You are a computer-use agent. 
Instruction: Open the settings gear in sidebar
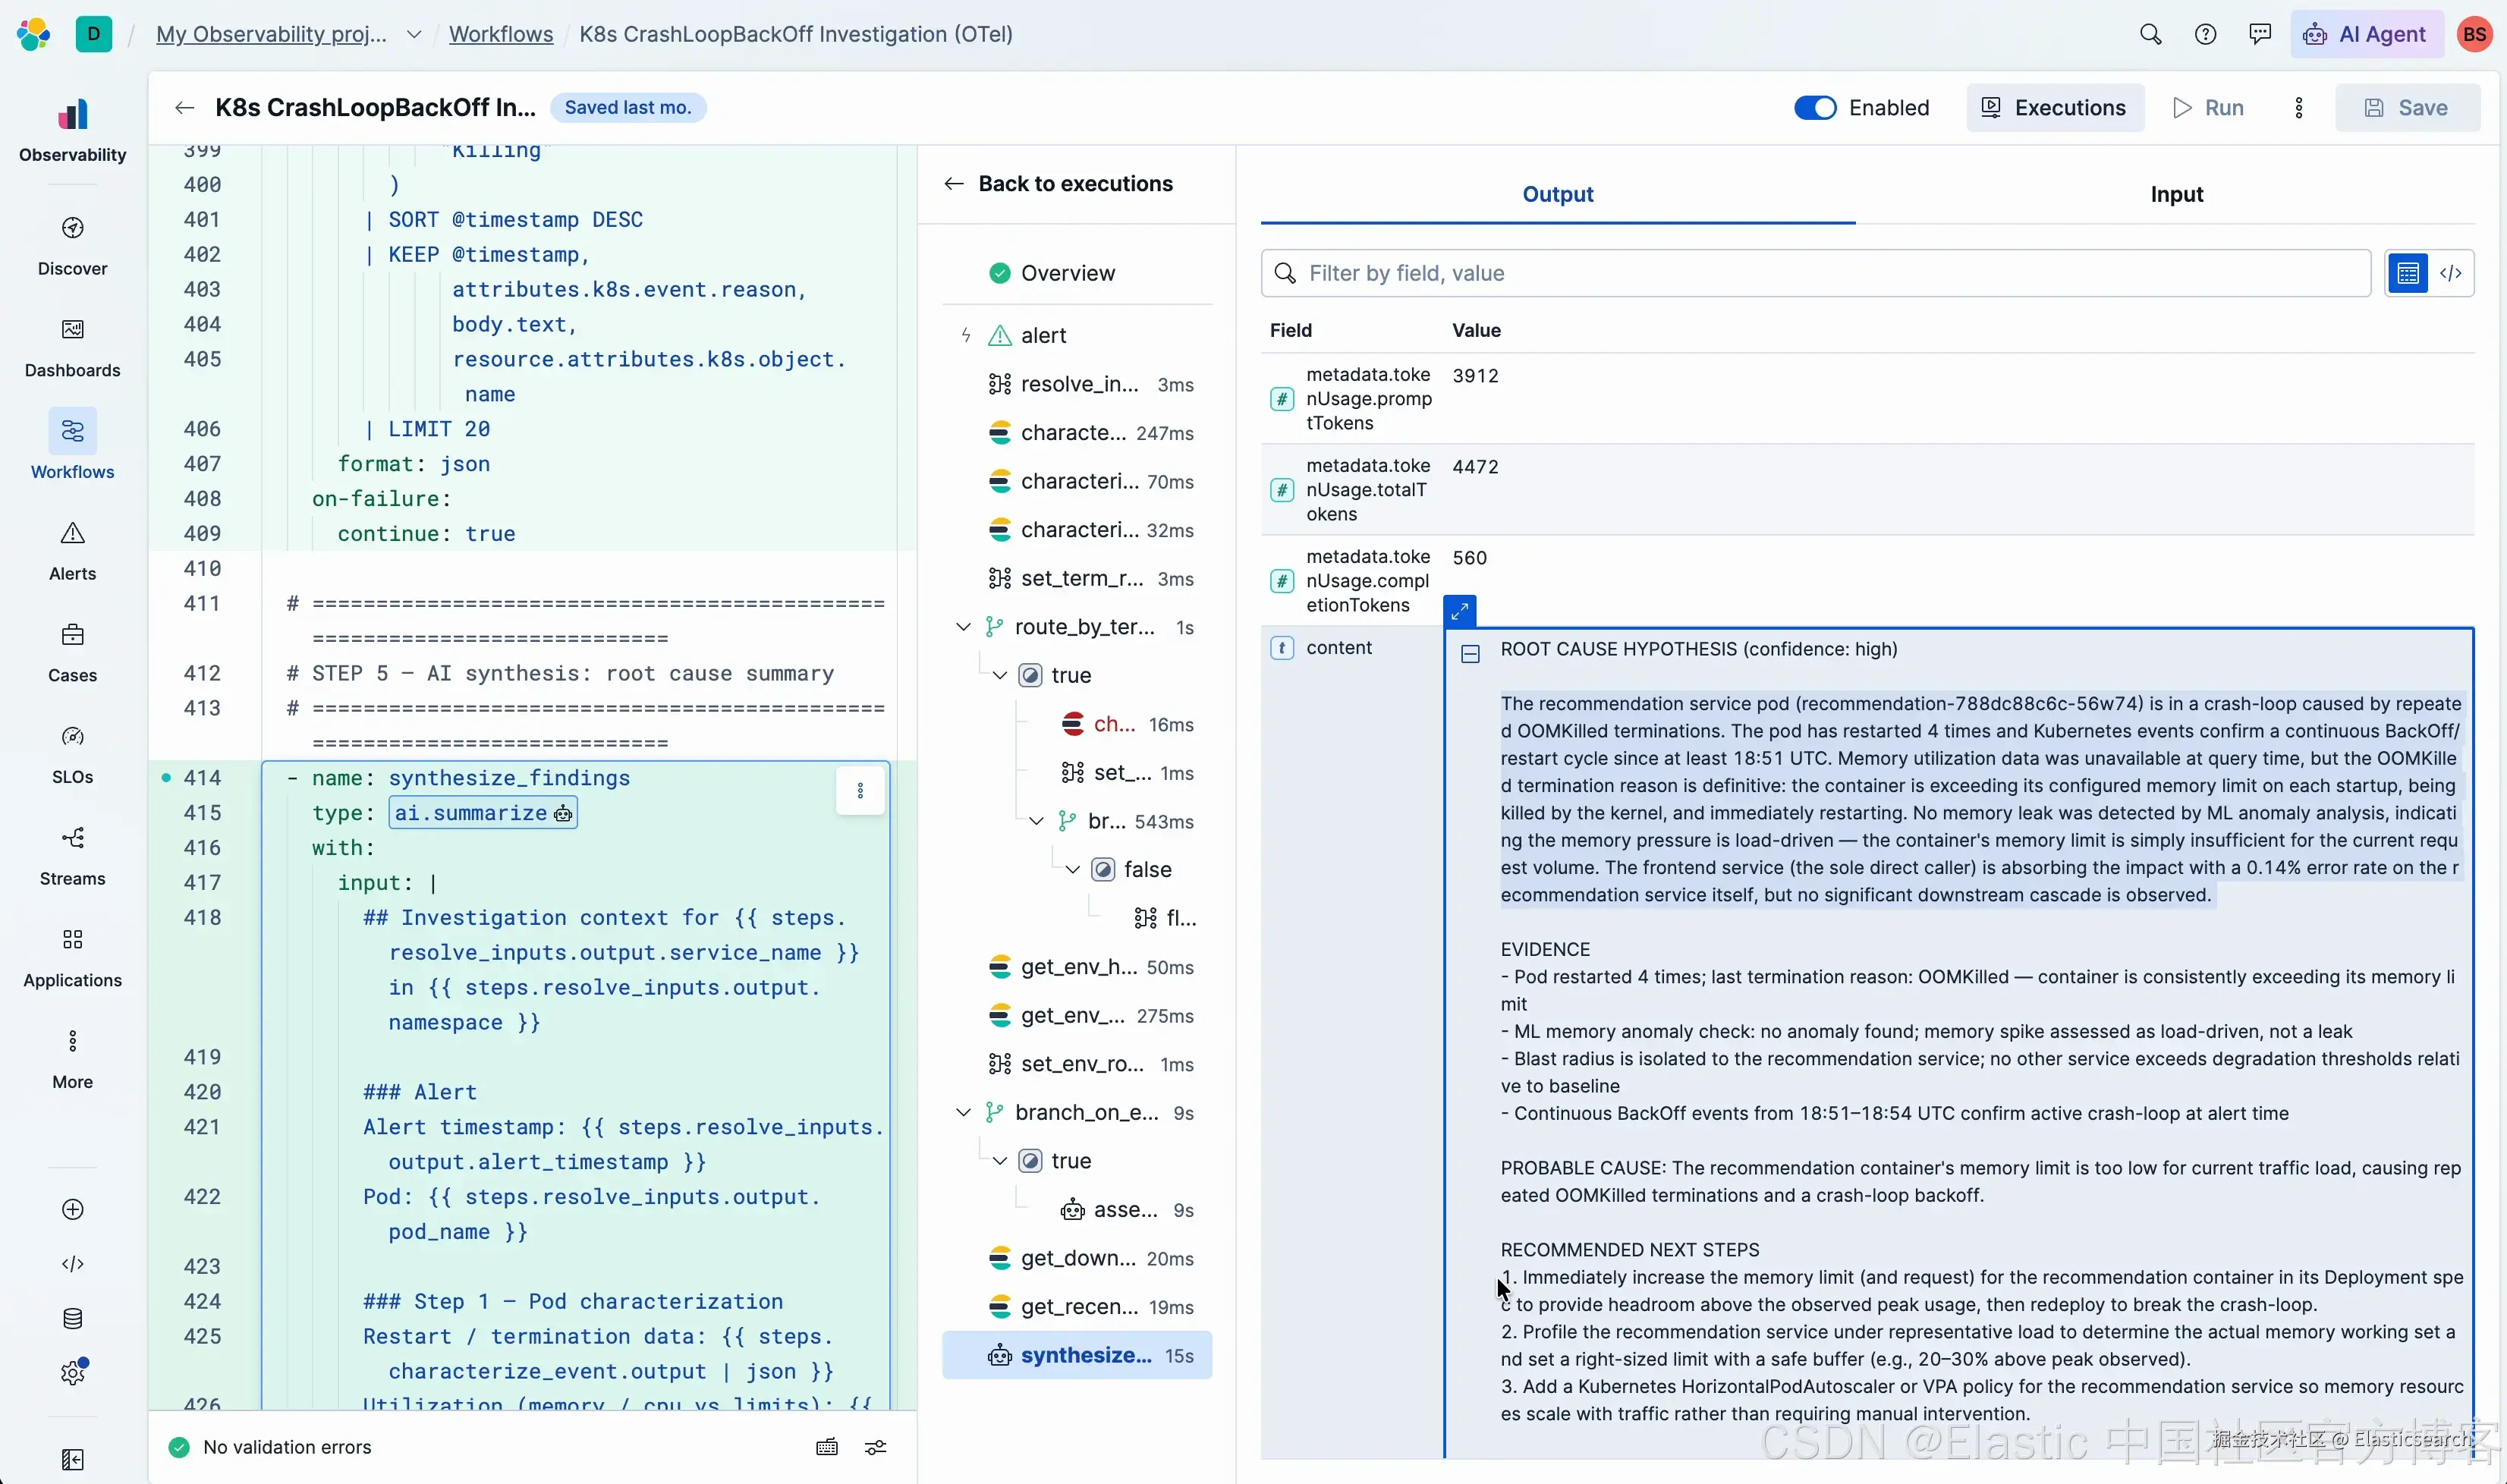[x=73, y=1373]
